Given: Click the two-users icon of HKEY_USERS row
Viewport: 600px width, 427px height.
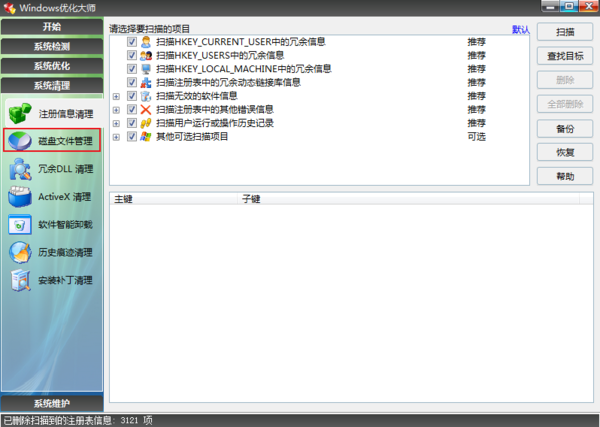Looking at the screenshot, I should [x=146, y=55].
